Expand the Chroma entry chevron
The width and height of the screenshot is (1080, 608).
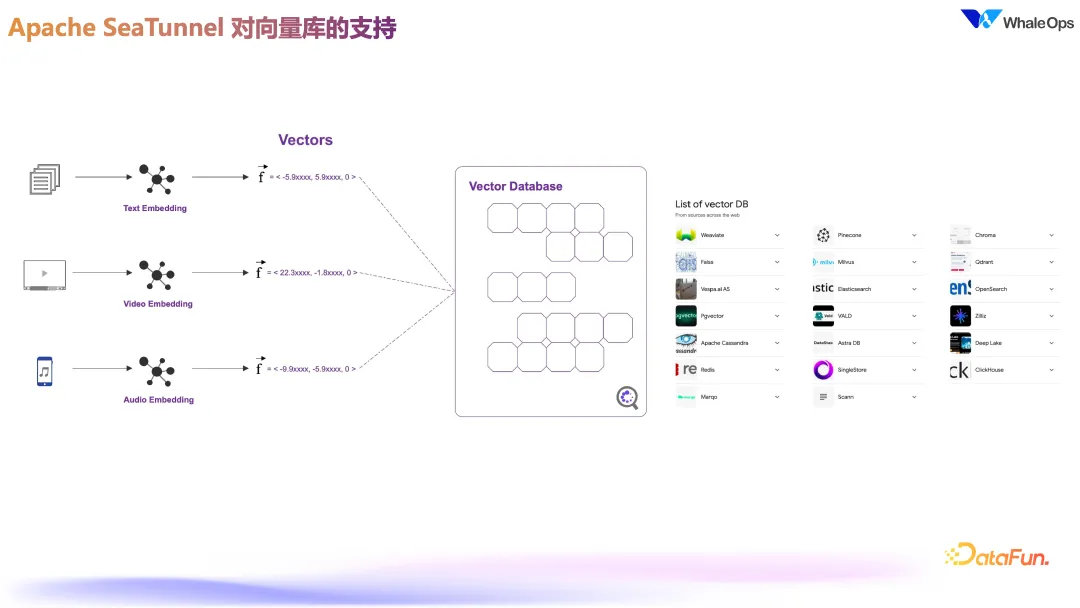click(x=1051, y=235)
